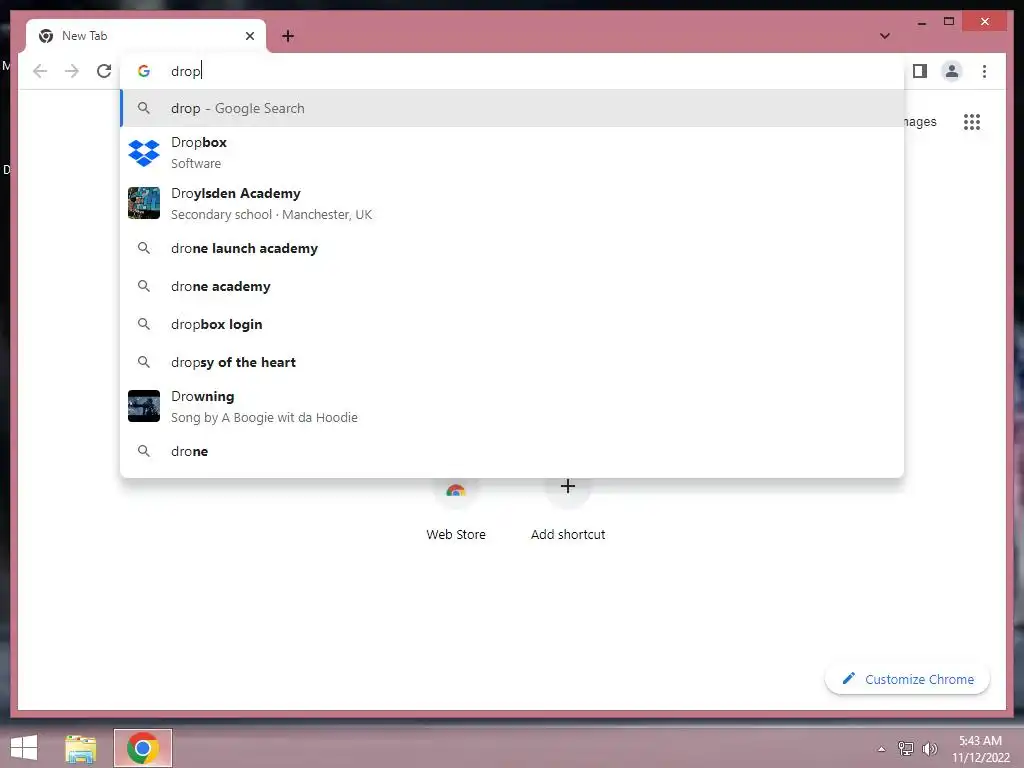Select the Droylsden Academy suggestion
The width and height of the screenshot is (1024, 768).
(x=512, y=203)
